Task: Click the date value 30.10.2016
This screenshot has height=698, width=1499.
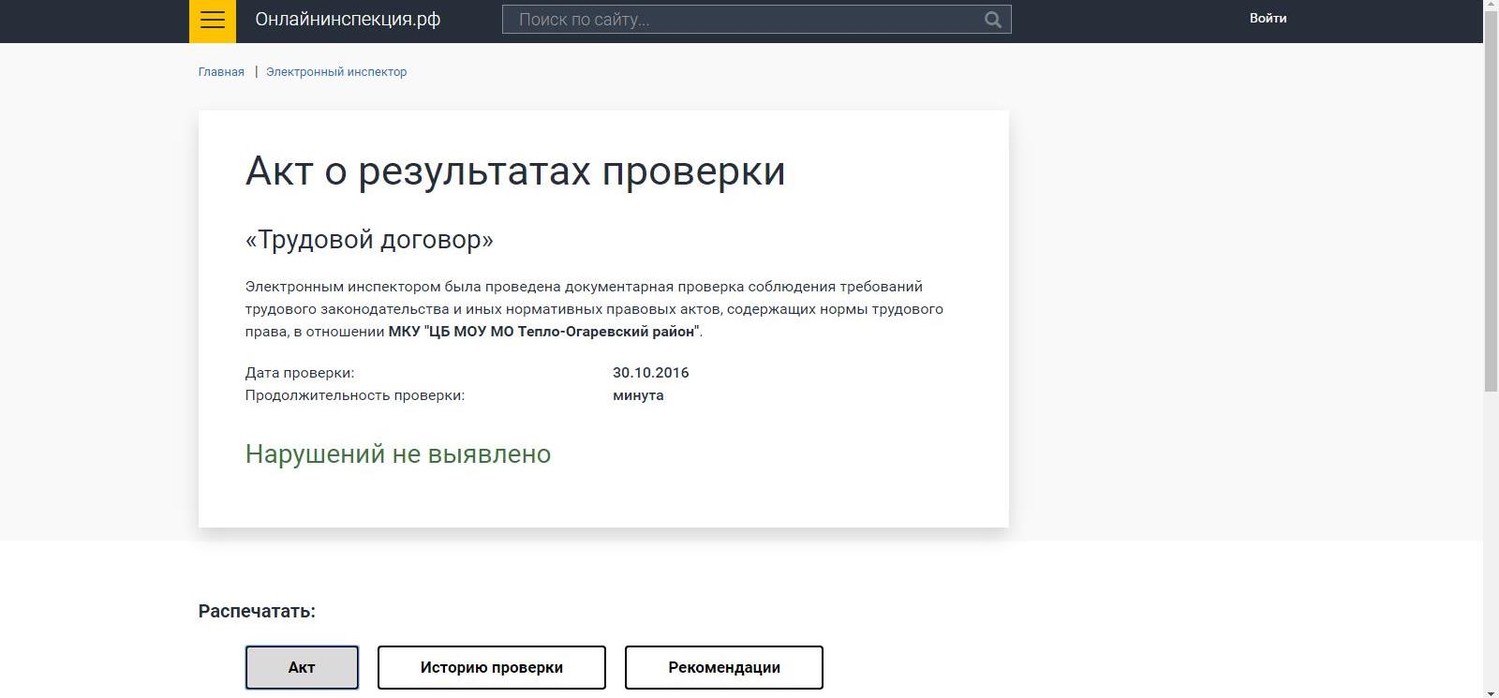Action: point(651,373)
